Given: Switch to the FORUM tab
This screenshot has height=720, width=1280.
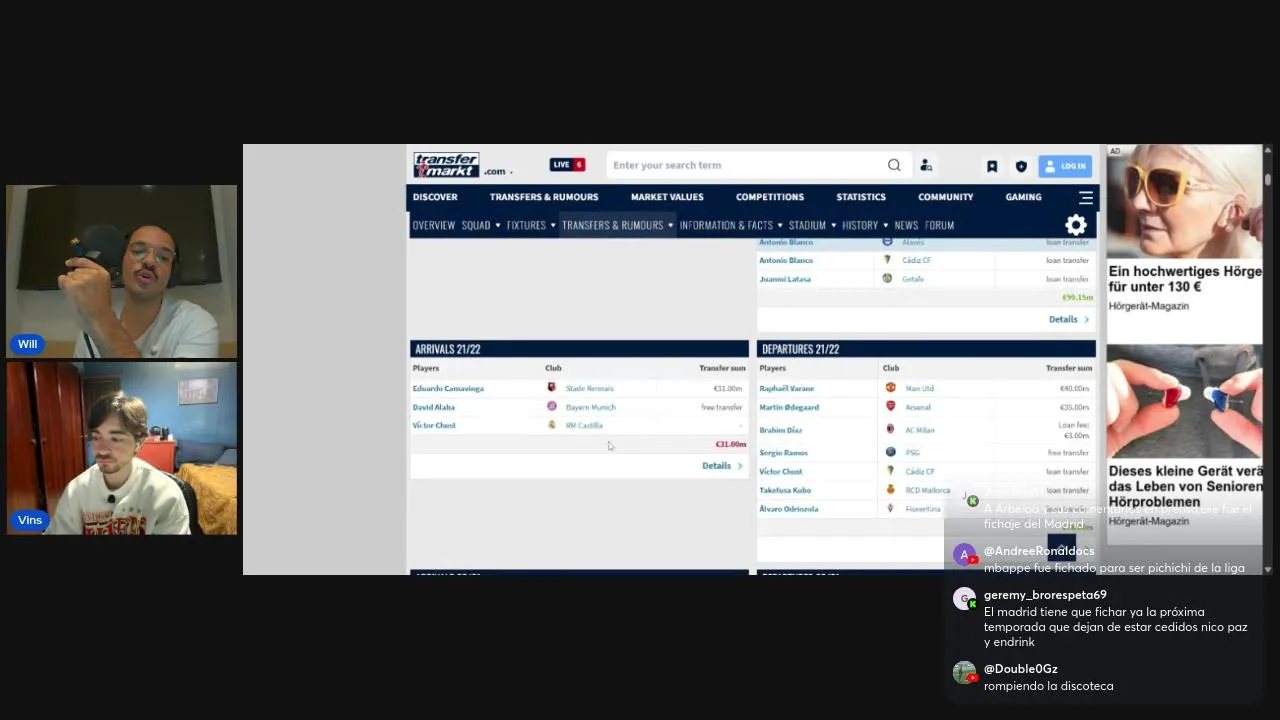Looking at the screenshot, I should pyautogui.click(x=939, y=225).
